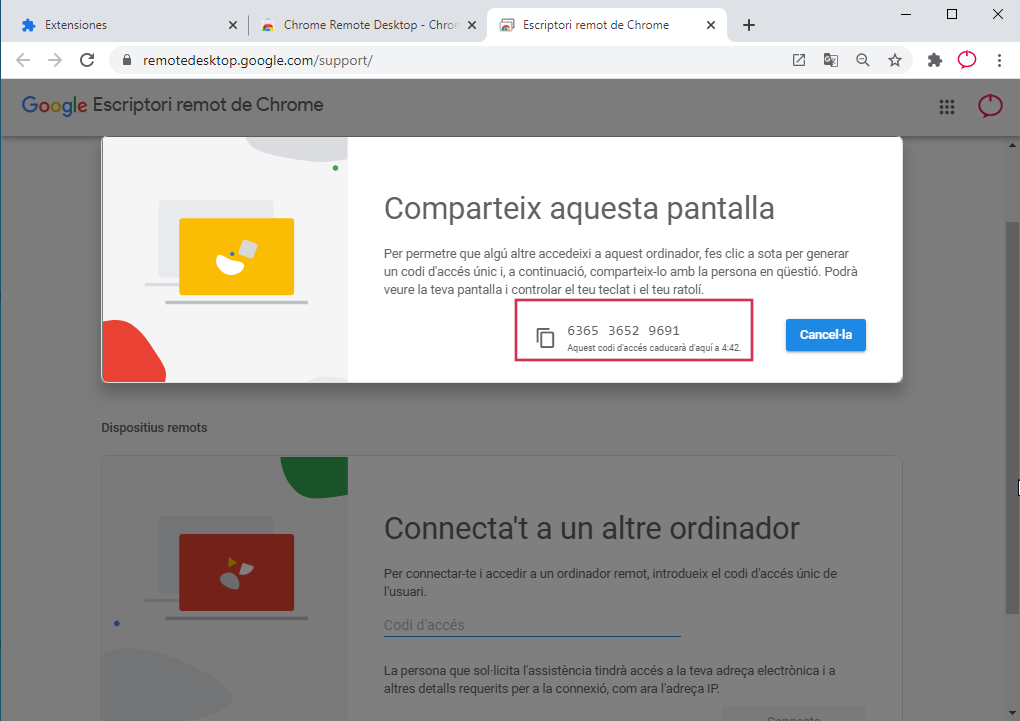
Task: Click the code expiry text showing 4:42
Action: 654,348
